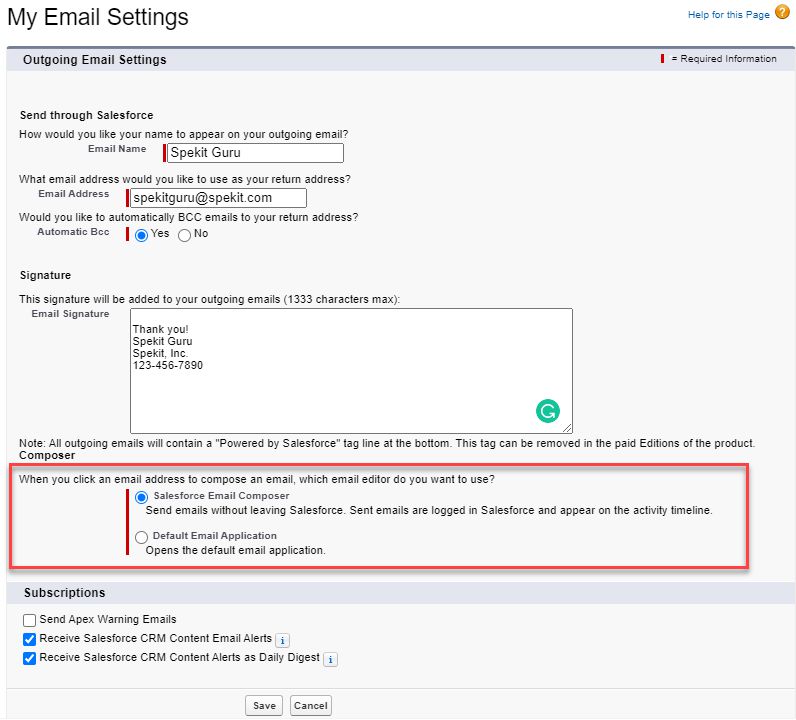Click the signature box resize handle
This screenshot has height=720, width=796.
pos(568,429)
